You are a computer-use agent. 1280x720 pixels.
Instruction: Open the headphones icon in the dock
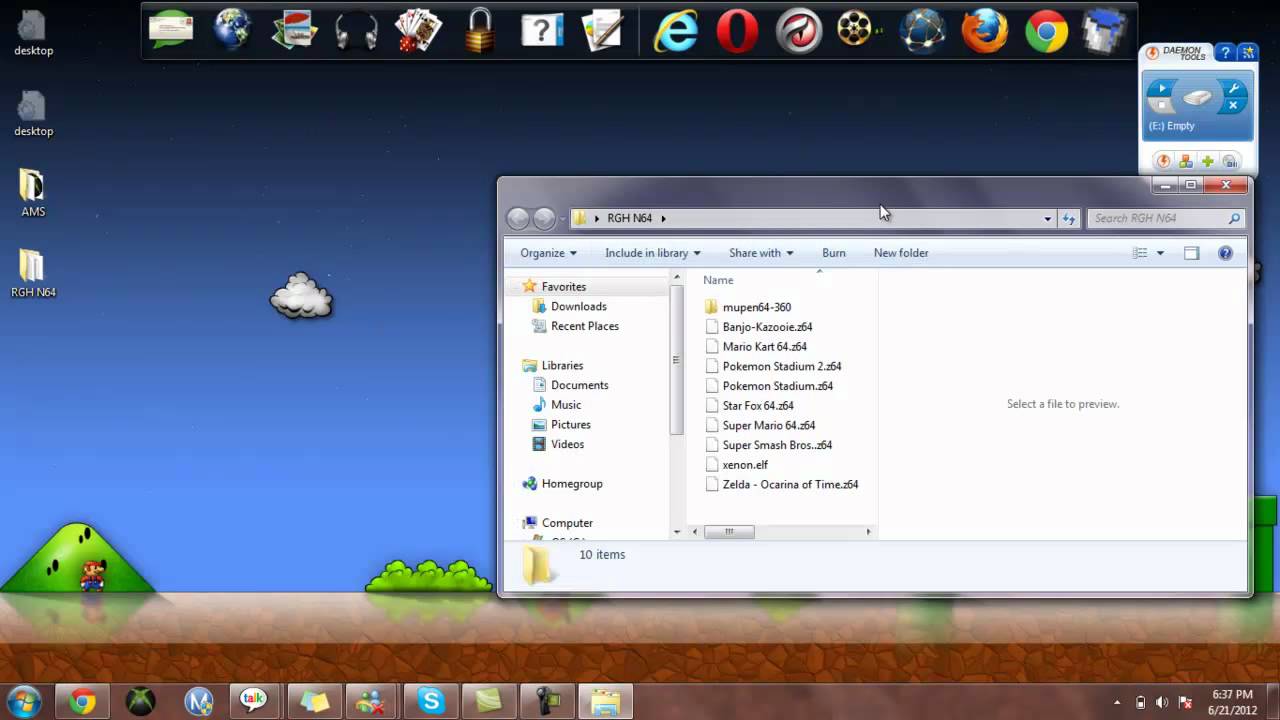tap(356, 32)
